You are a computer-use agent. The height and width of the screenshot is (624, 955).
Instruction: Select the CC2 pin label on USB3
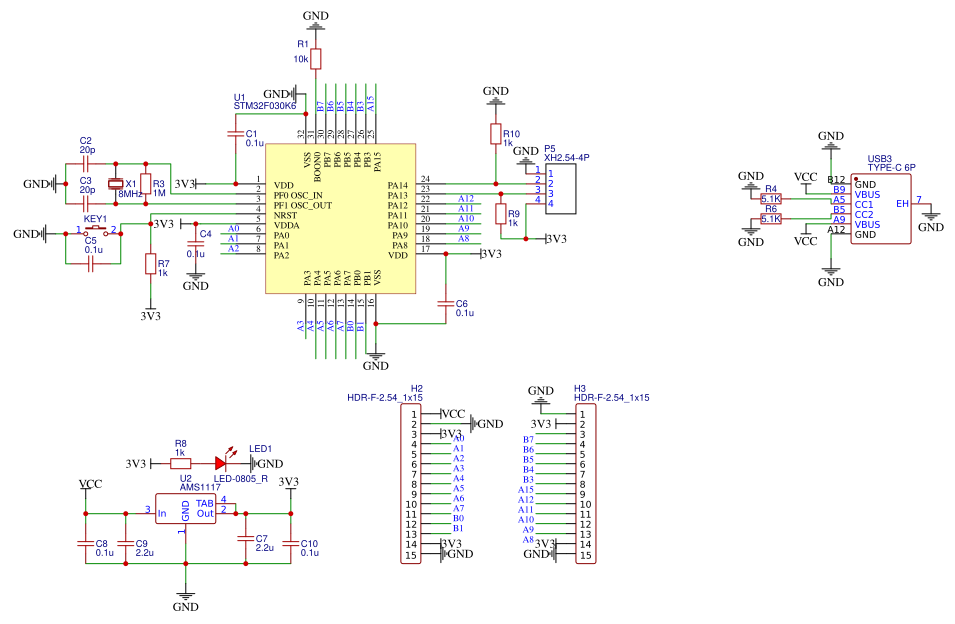(x=864, y=214)
